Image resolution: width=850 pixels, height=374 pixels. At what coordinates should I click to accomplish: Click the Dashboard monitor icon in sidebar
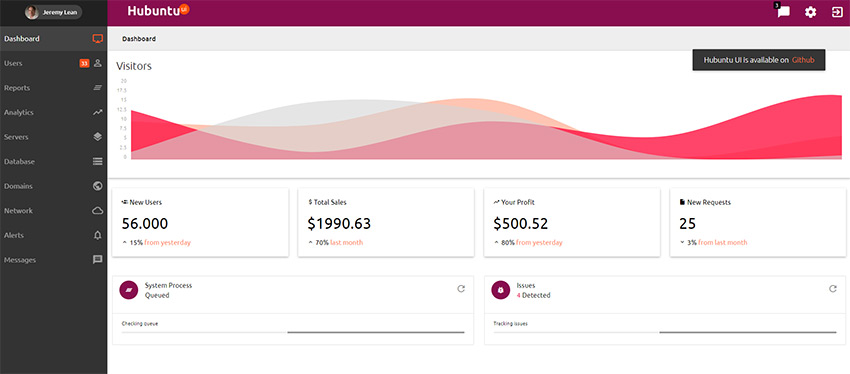98,39
